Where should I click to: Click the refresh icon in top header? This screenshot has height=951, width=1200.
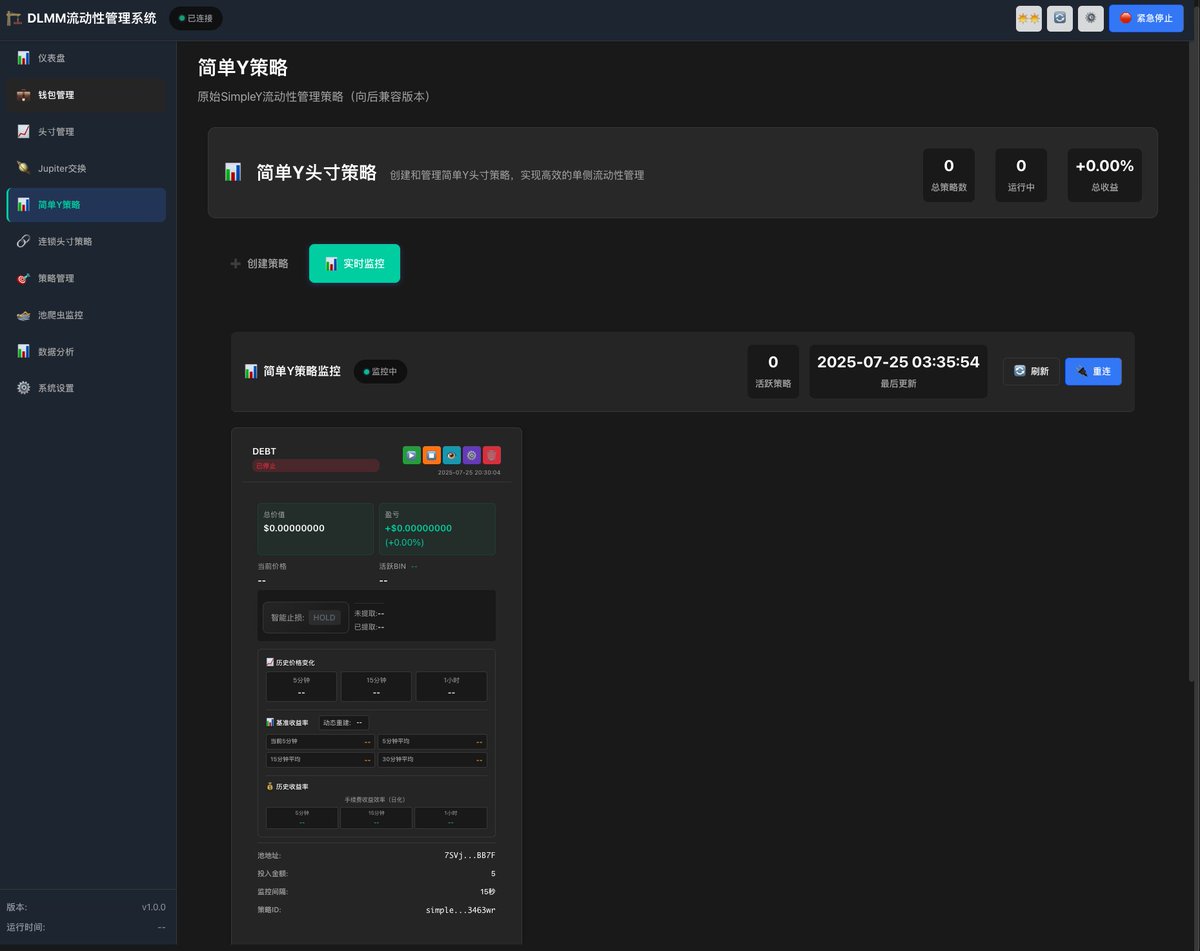click(1060, 18)
